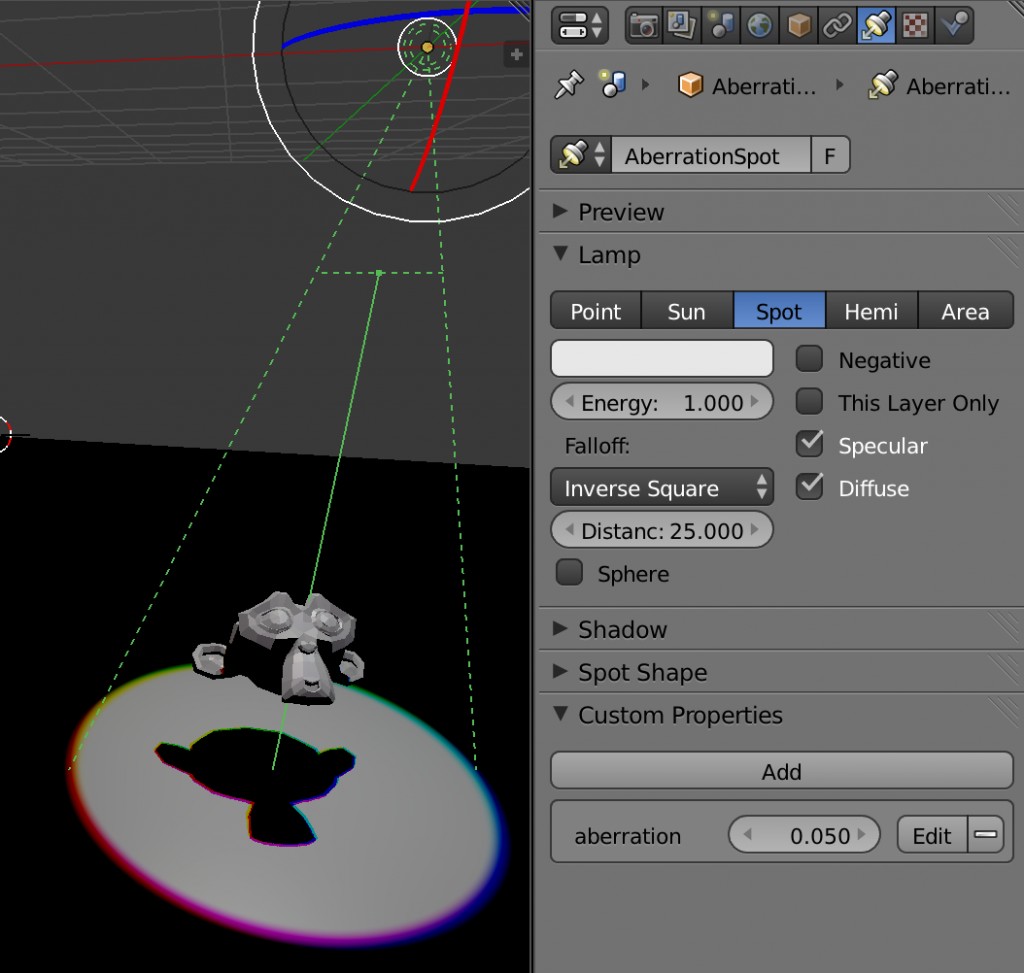Open the Texture properties checkerboard tab

pos(915,26)
